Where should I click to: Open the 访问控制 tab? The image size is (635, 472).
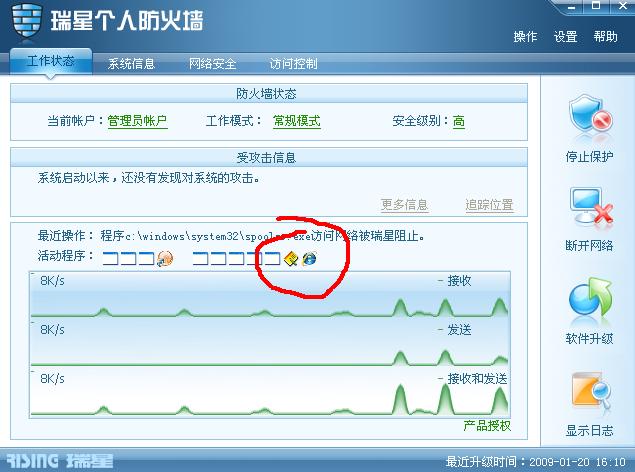click(293, 64)
